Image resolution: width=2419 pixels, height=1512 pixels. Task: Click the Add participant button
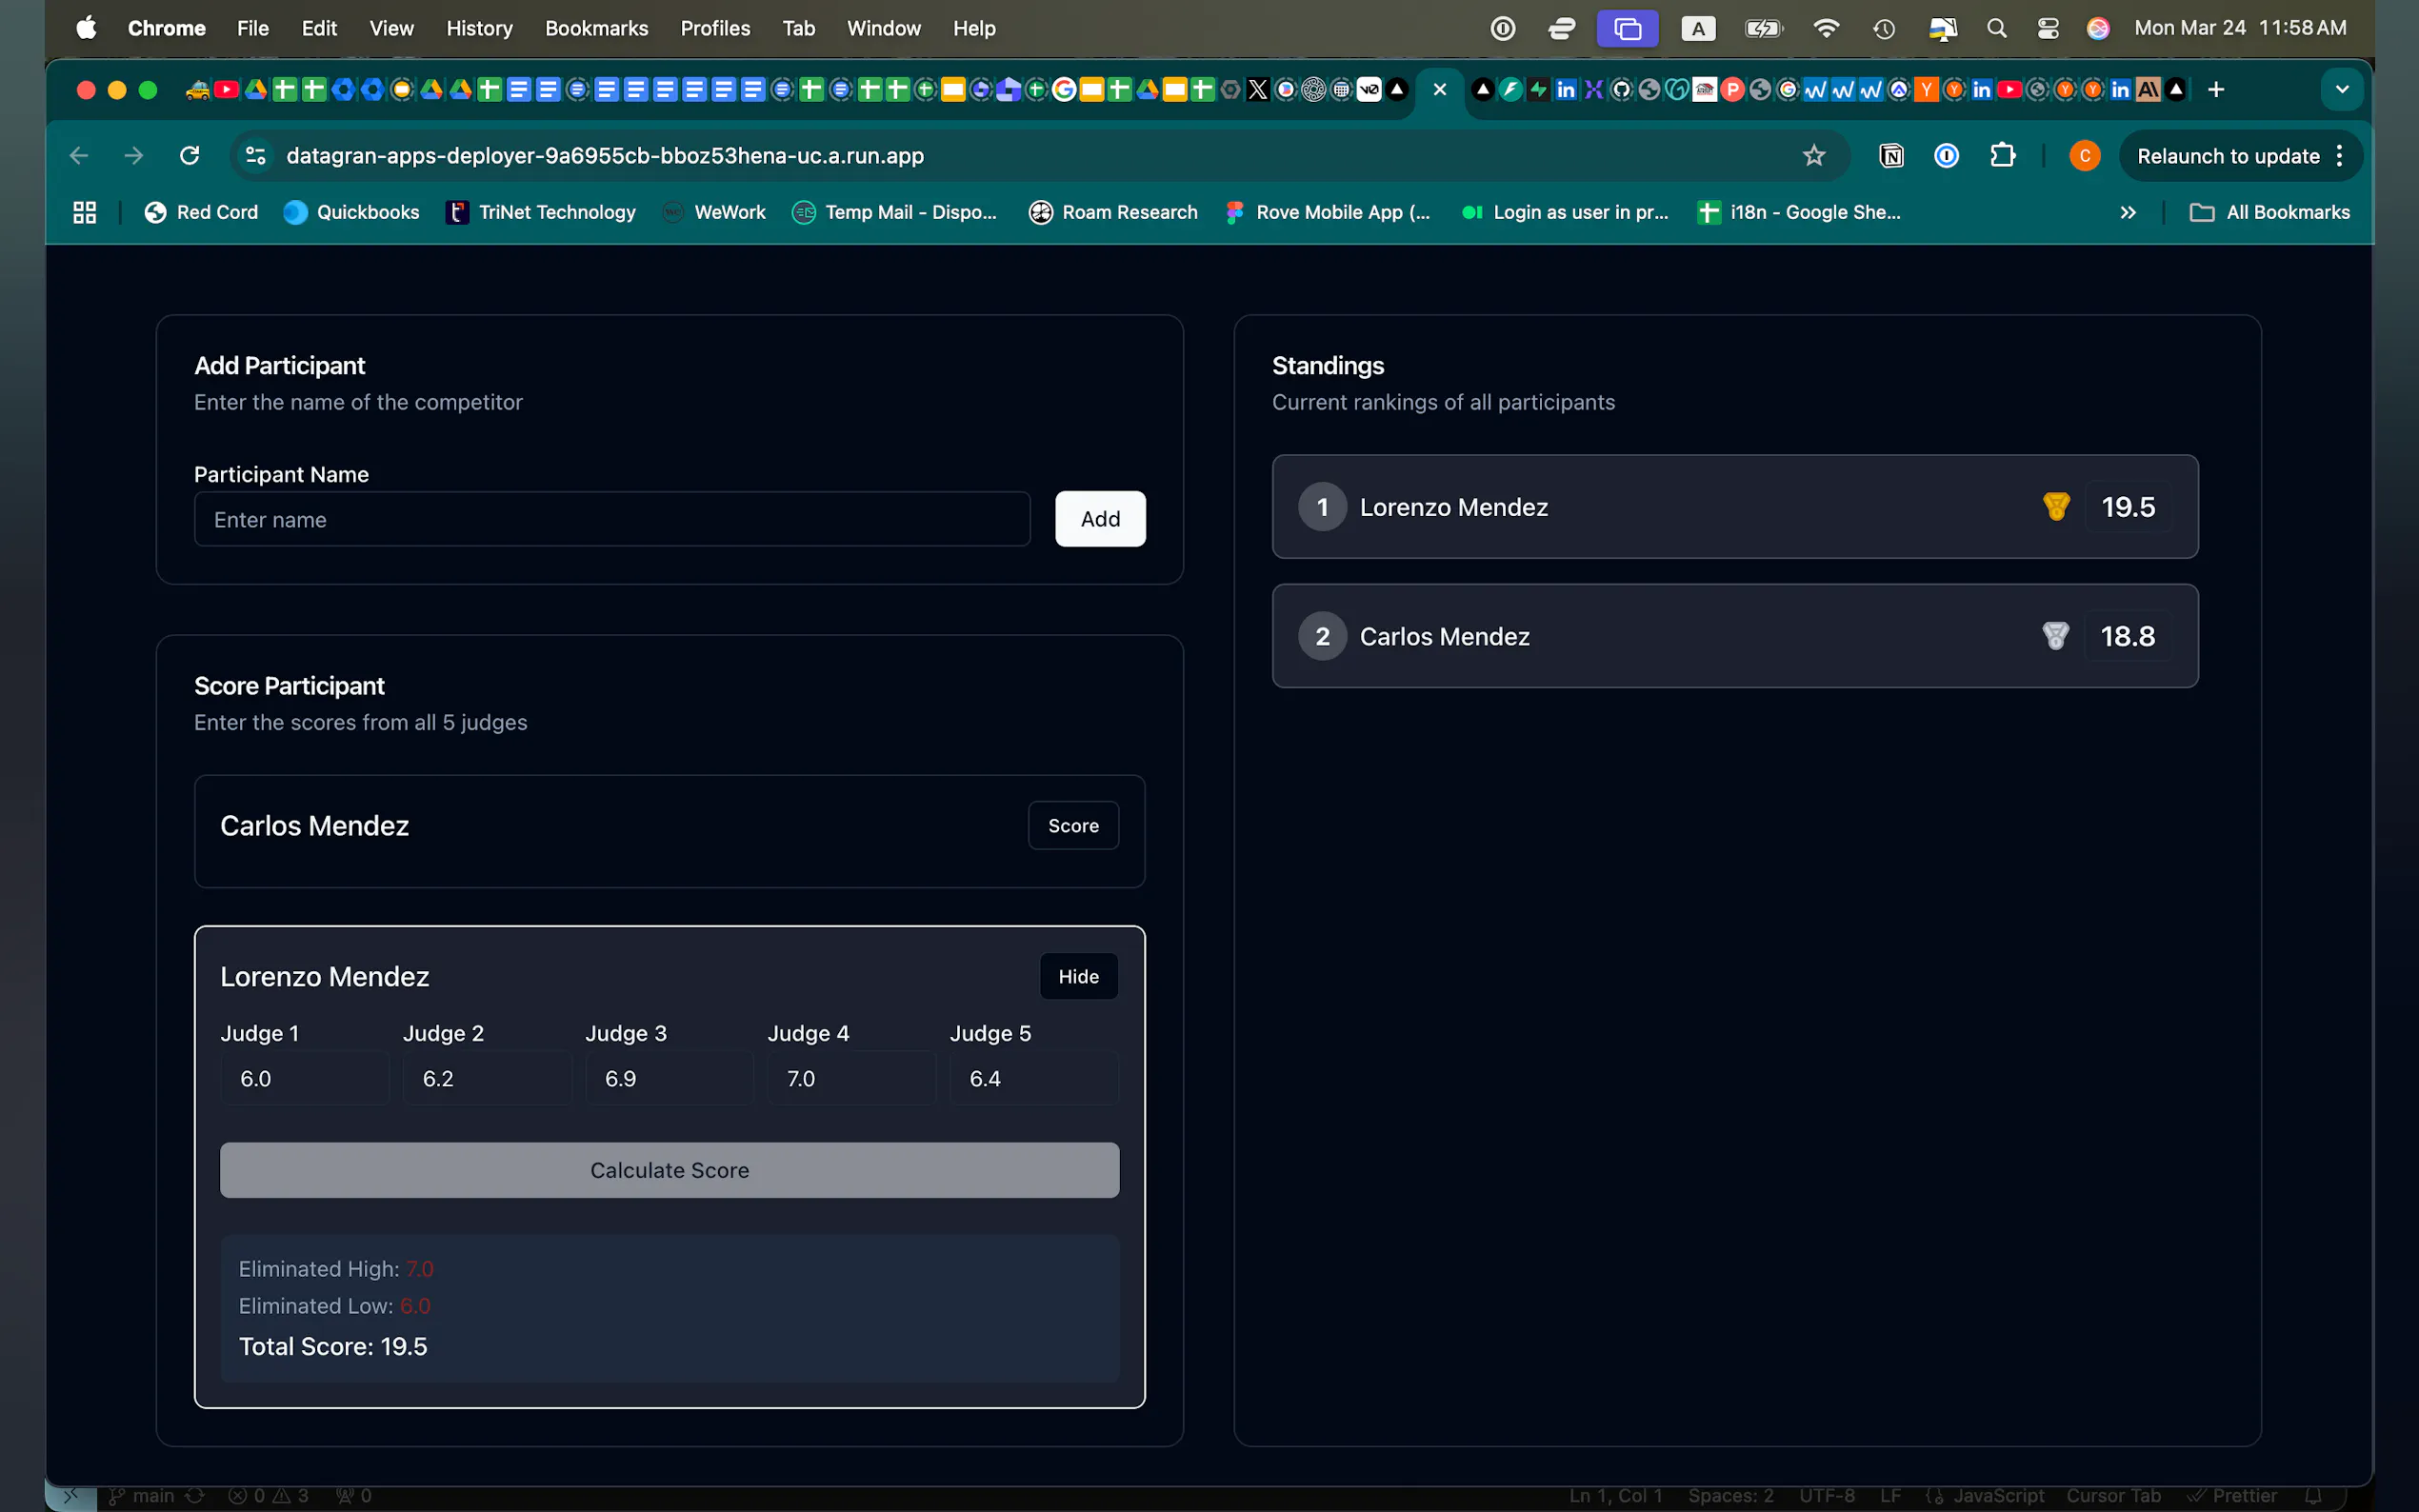(1100, 519)
